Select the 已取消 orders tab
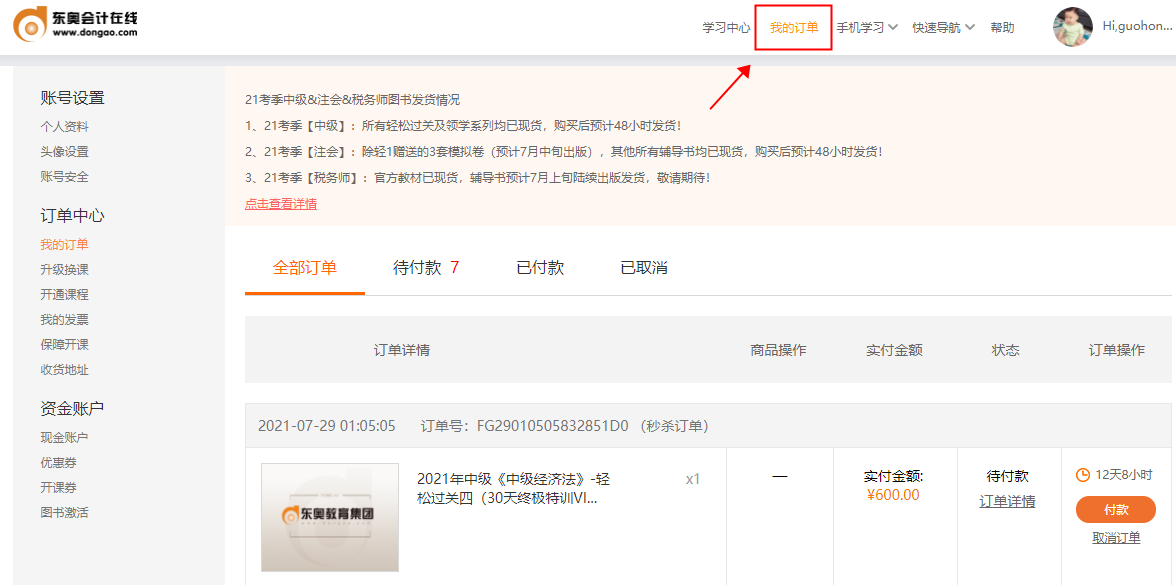This screenshot has height=585, width=1176. [644, 268]
